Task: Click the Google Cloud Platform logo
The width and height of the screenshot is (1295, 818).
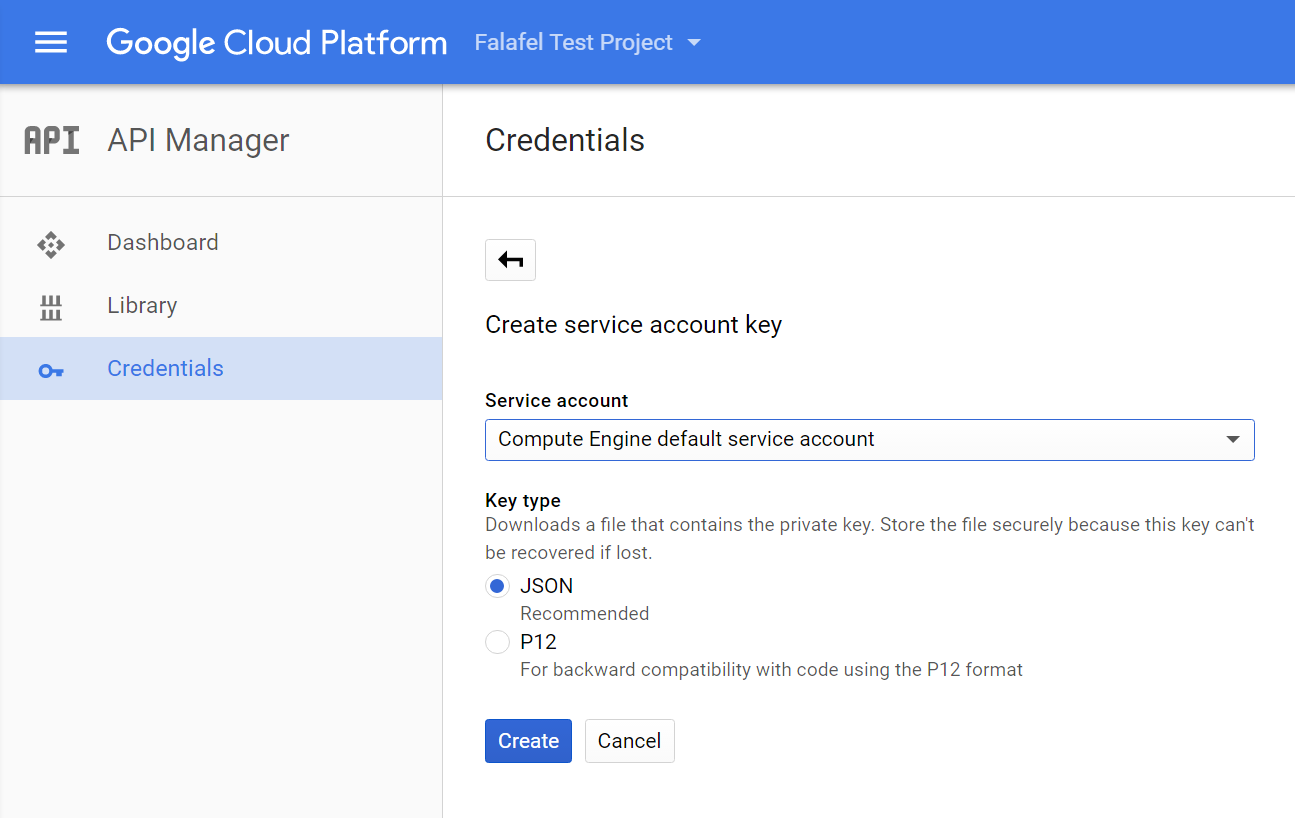Action: click(276, 42)
